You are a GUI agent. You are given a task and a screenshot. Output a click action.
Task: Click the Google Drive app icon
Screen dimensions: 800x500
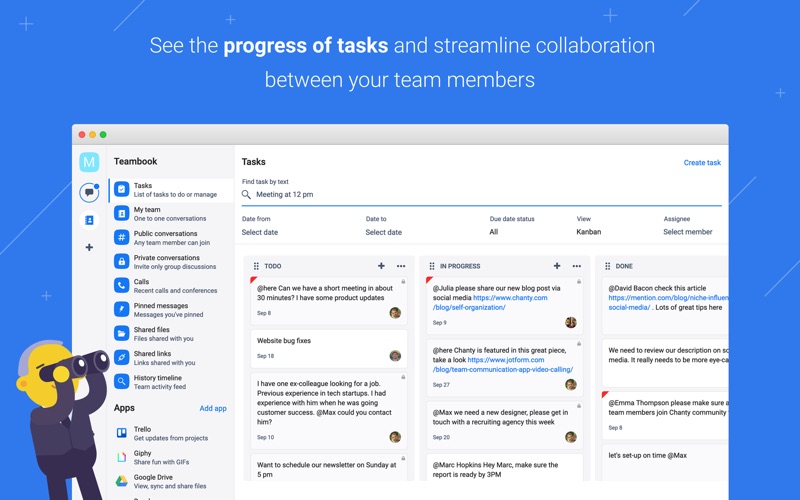pyautogui.click(x=121, y=481)
